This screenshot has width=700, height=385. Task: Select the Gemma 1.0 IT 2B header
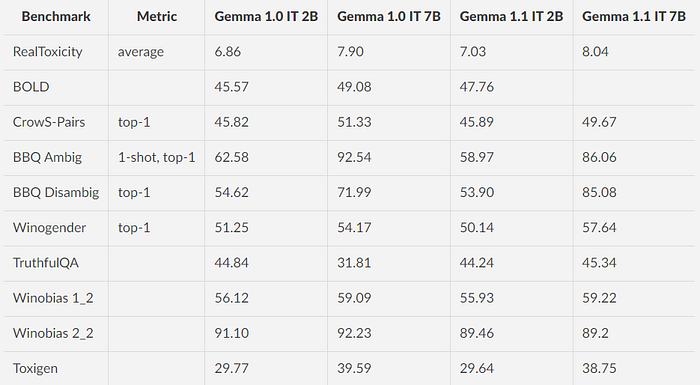266,17
